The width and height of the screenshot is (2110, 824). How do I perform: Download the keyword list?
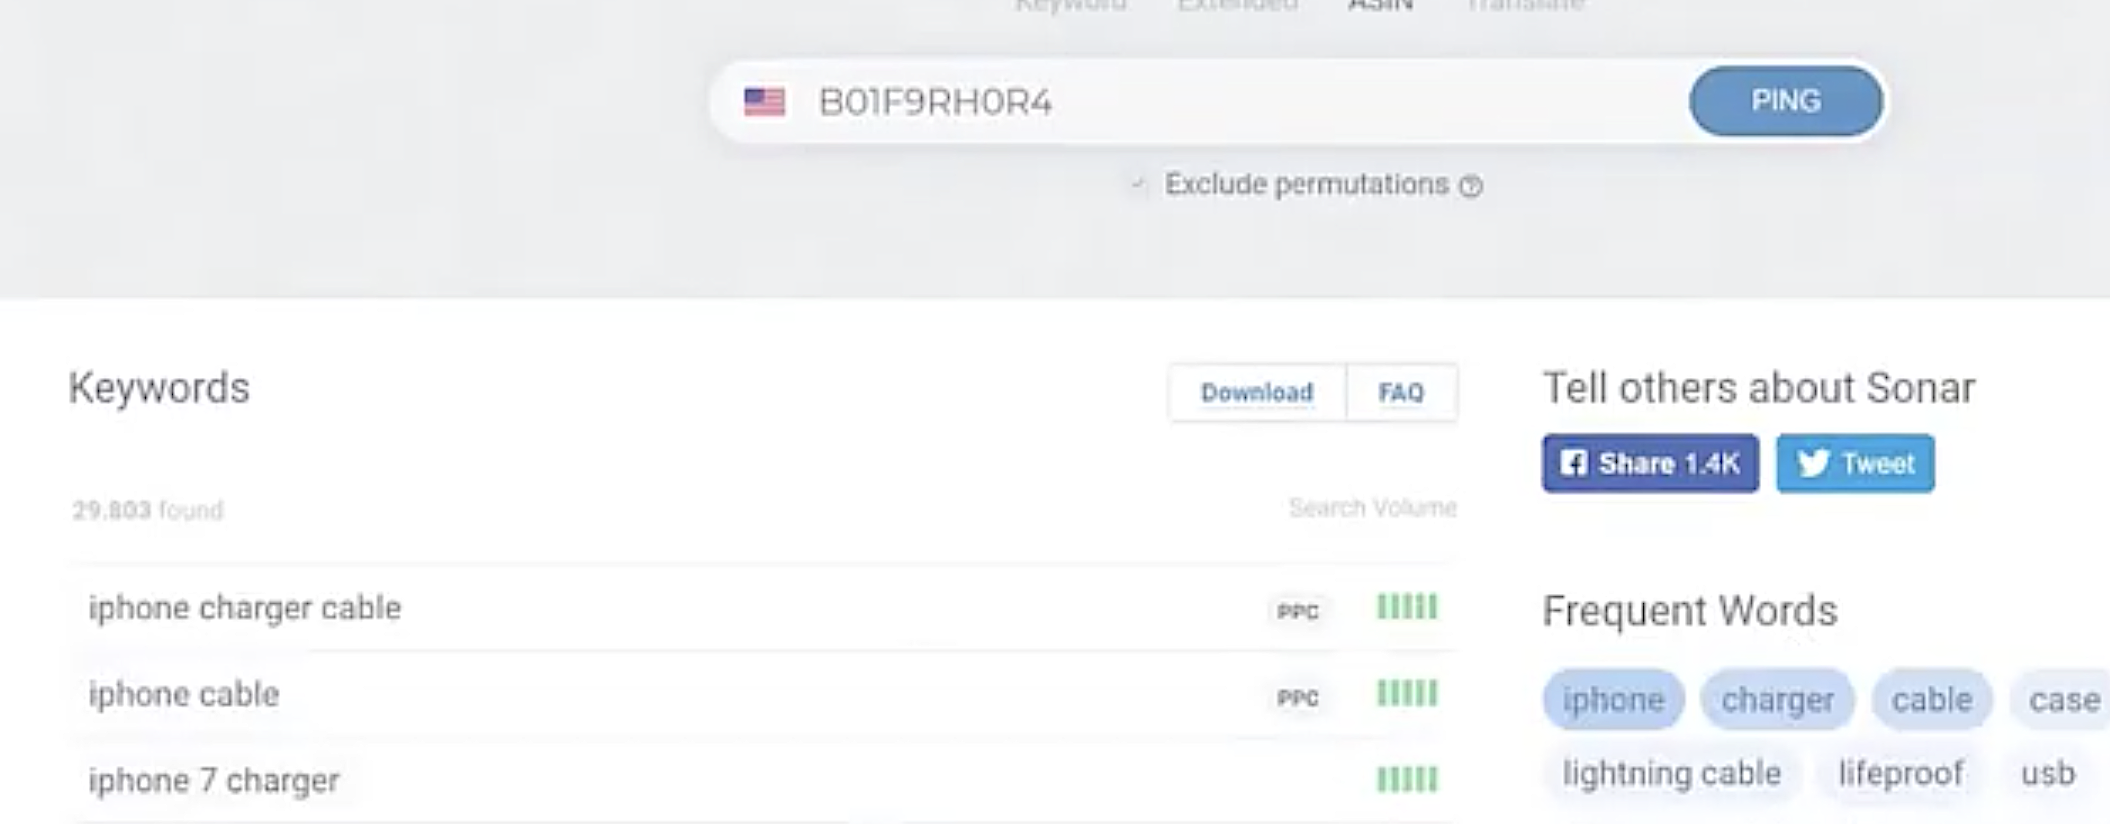[1257, 392]
